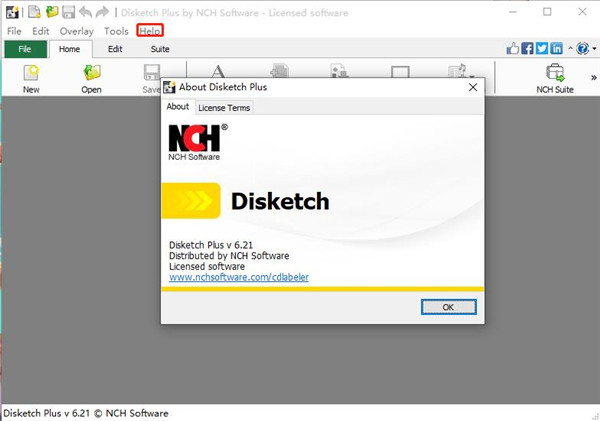Click the Save button in the ribbon
The height and width of the screenshot is (421, 600).
click(x=152, y=79)
